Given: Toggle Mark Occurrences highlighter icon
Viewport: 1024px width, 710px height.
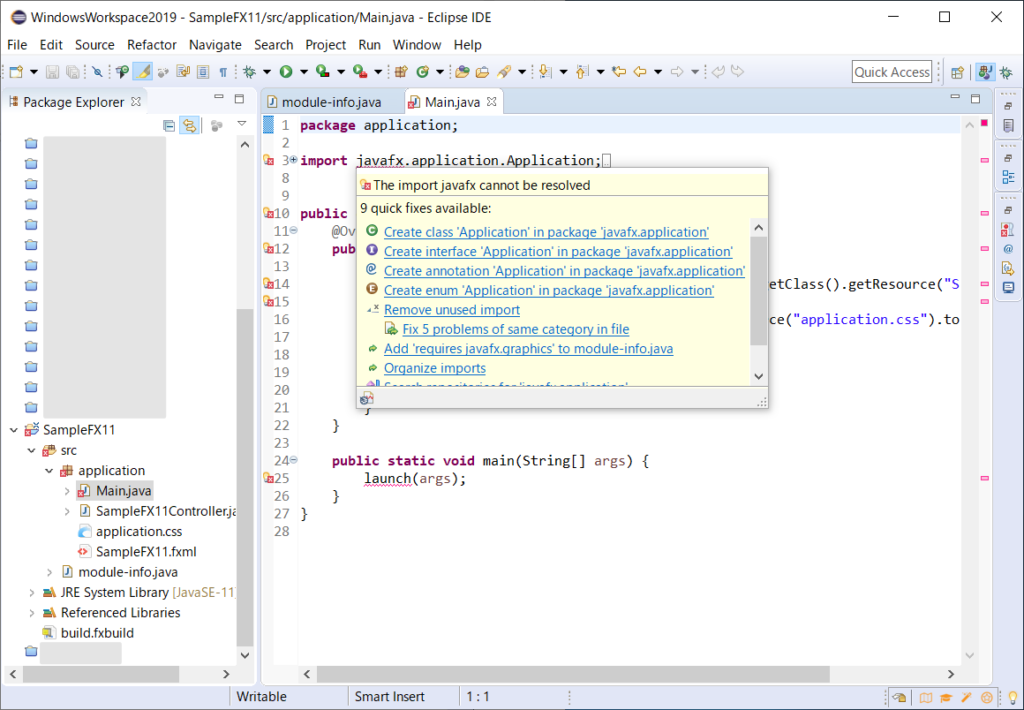Looking at the screenshot, I should click(x=144, y=71).
